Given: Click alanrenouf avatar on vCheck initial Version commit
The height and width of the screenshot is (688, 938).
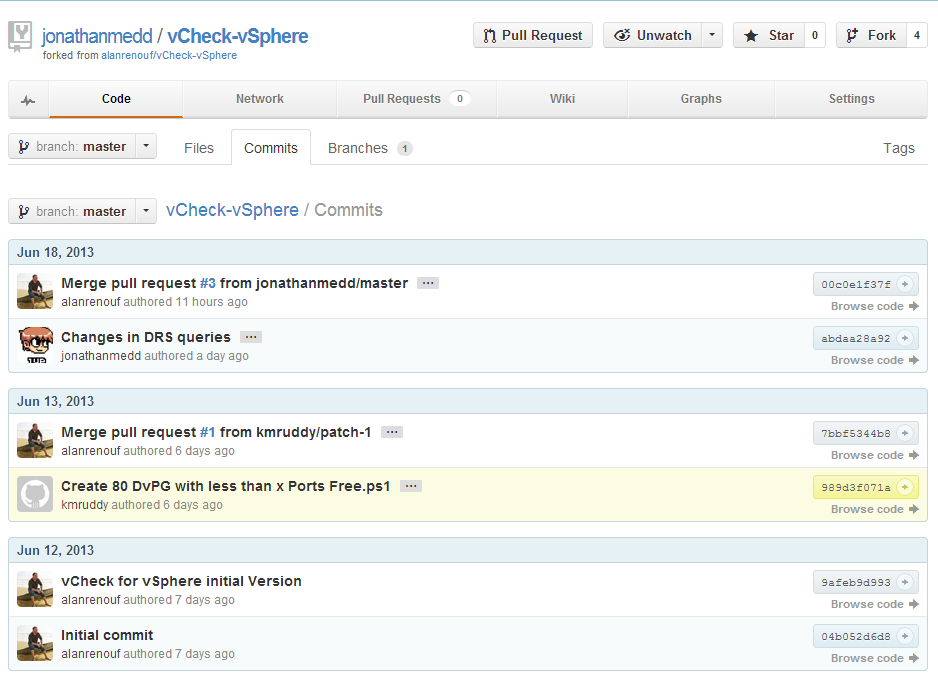Looking at the screenshot, I should (x=35, y=589).
